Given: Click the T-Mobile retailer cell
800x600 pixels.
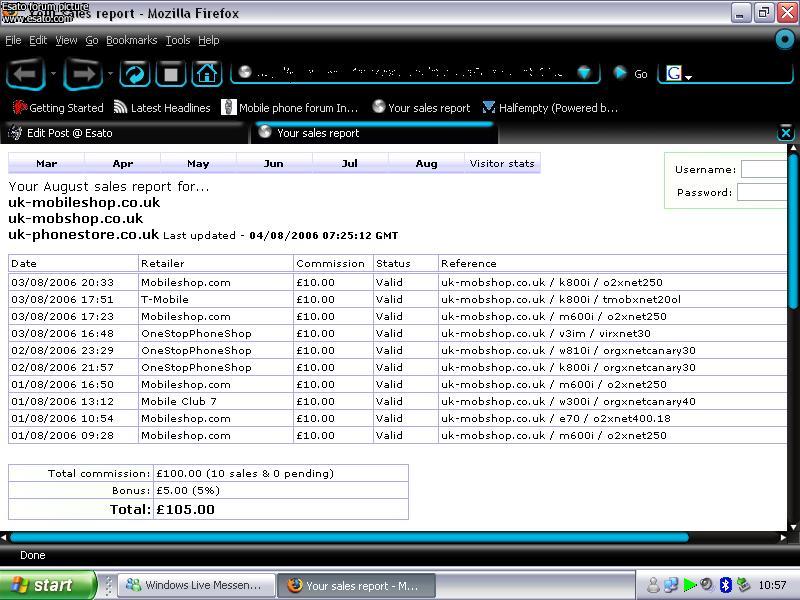Looking at the screenshot, I should coord(216,299).
